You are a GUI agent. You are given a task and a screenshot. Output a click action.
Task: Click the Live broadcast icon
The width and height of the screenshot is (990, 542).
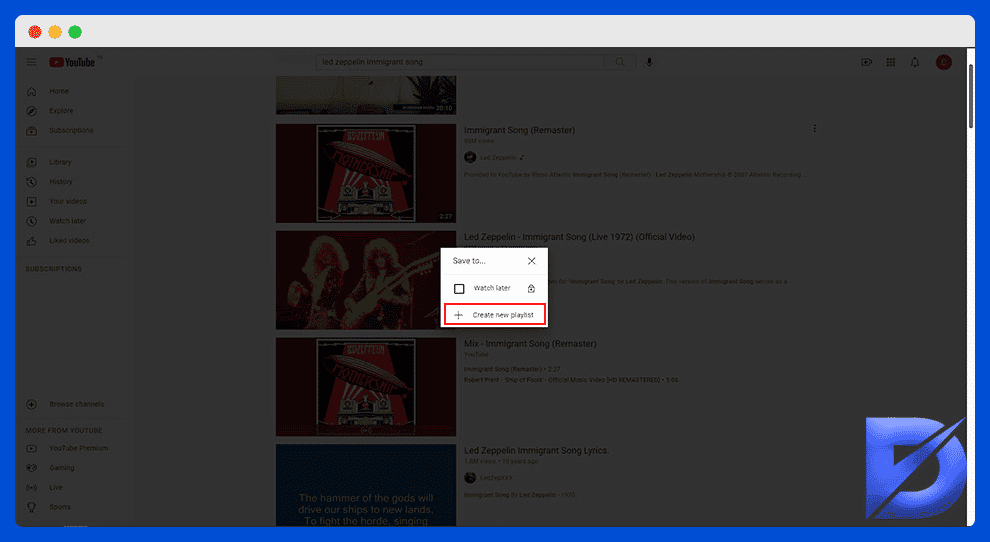(x=32, y=488)
